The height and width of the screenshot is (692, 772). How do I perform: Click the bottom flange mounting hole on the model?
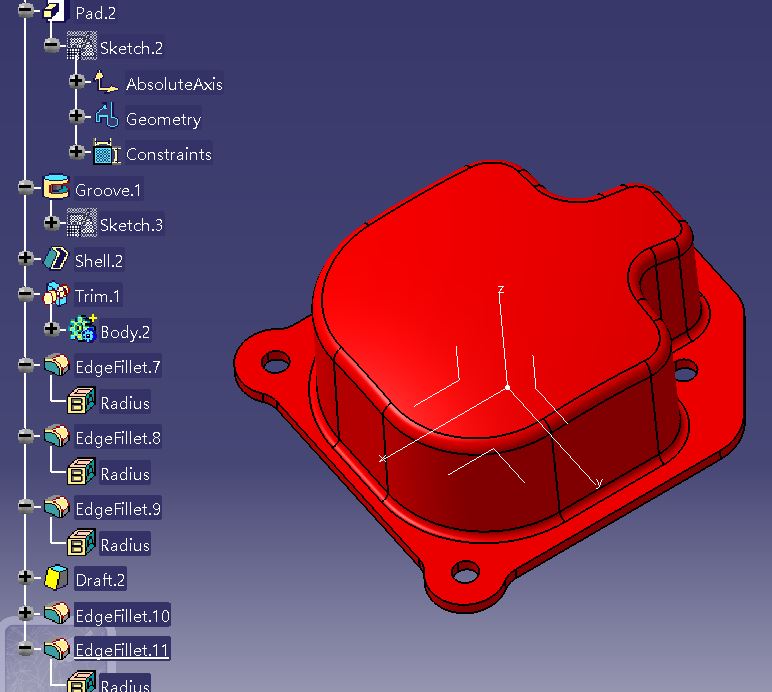coord(465,572)
